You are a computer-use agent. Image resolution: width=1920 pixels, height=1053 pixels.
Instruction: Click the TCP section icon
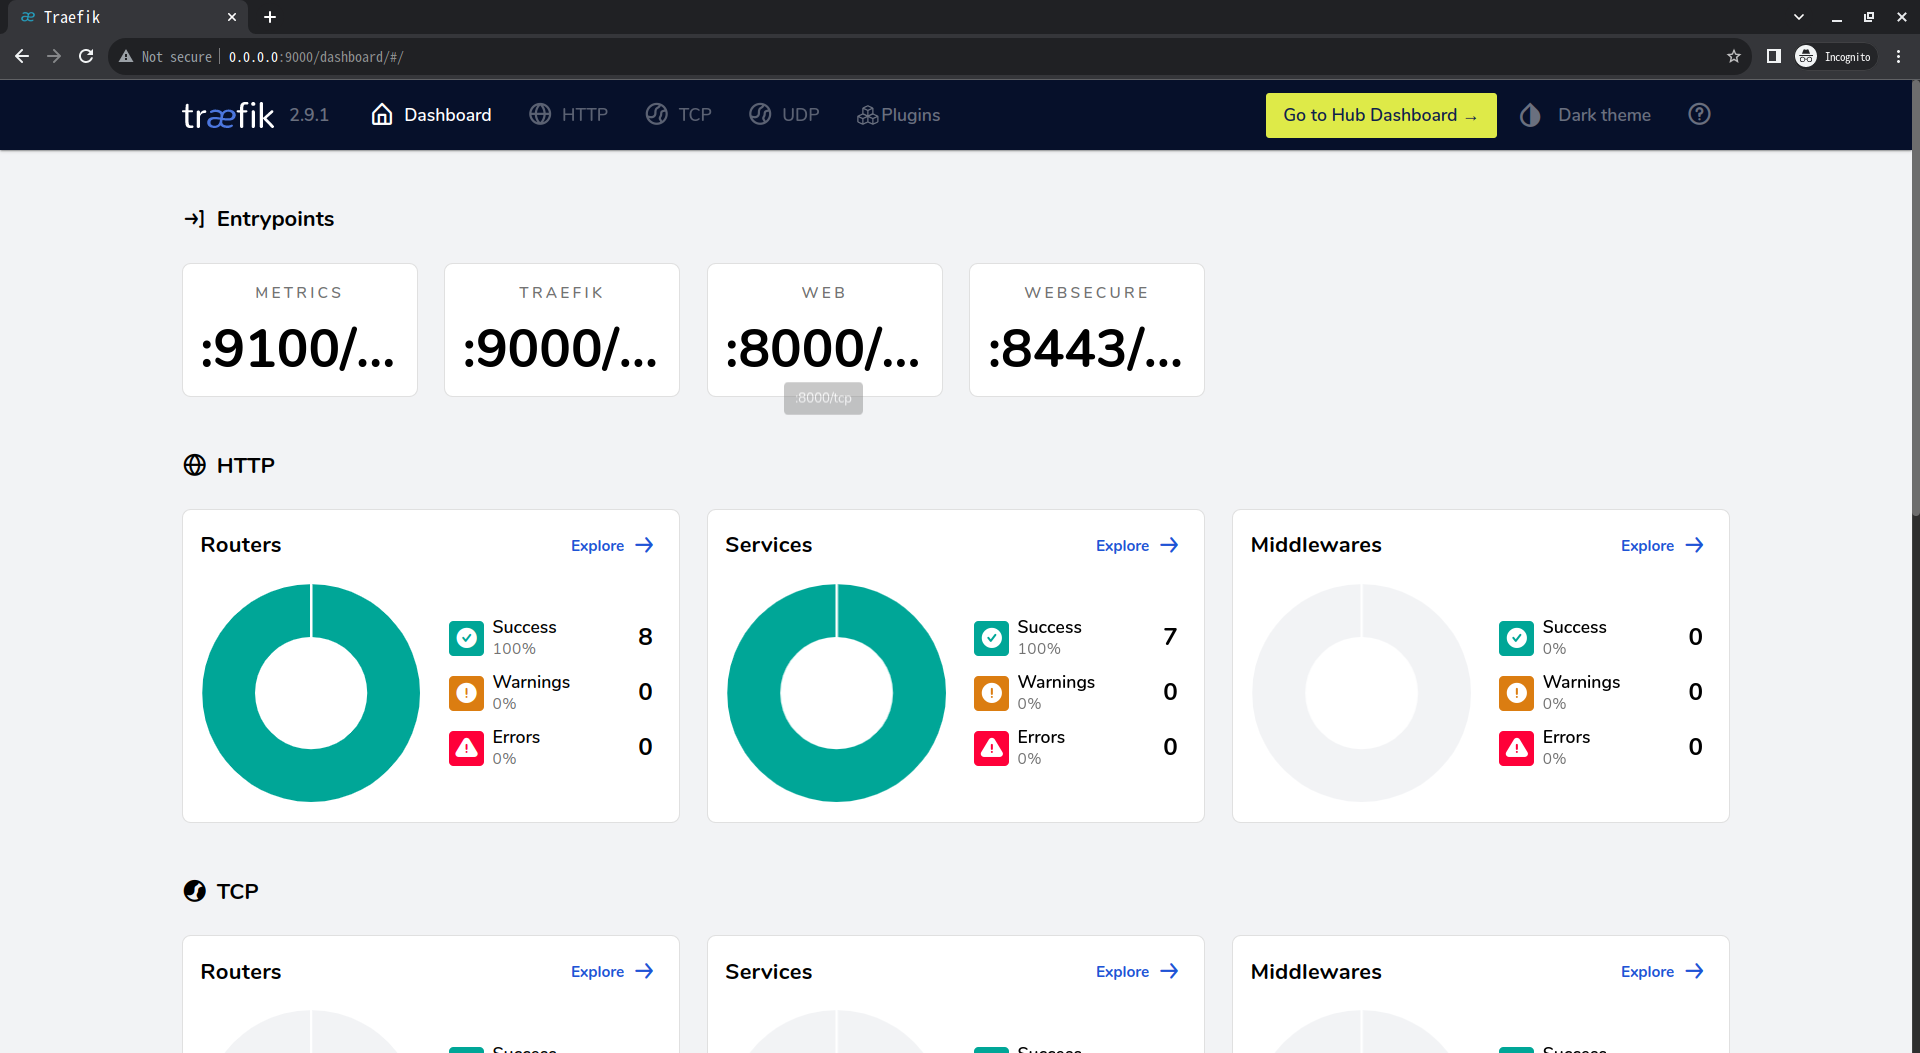(195, 891)
